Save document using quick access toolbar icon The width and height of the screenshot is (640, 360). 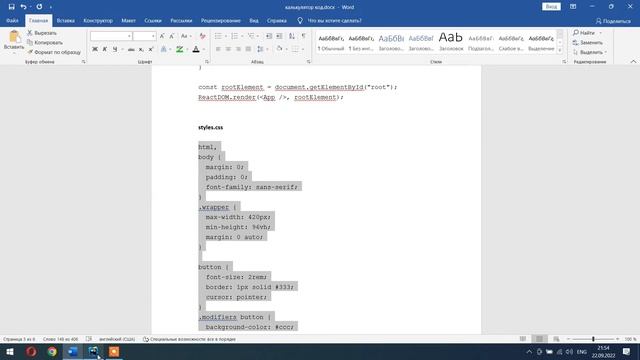point(11,7)
